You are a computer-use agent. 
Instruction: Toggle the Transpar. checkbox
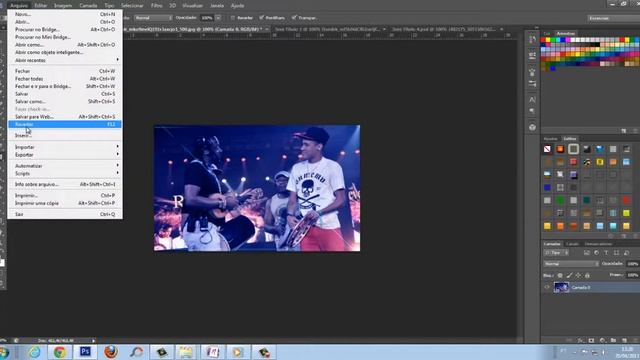click(x=294, y=18)
